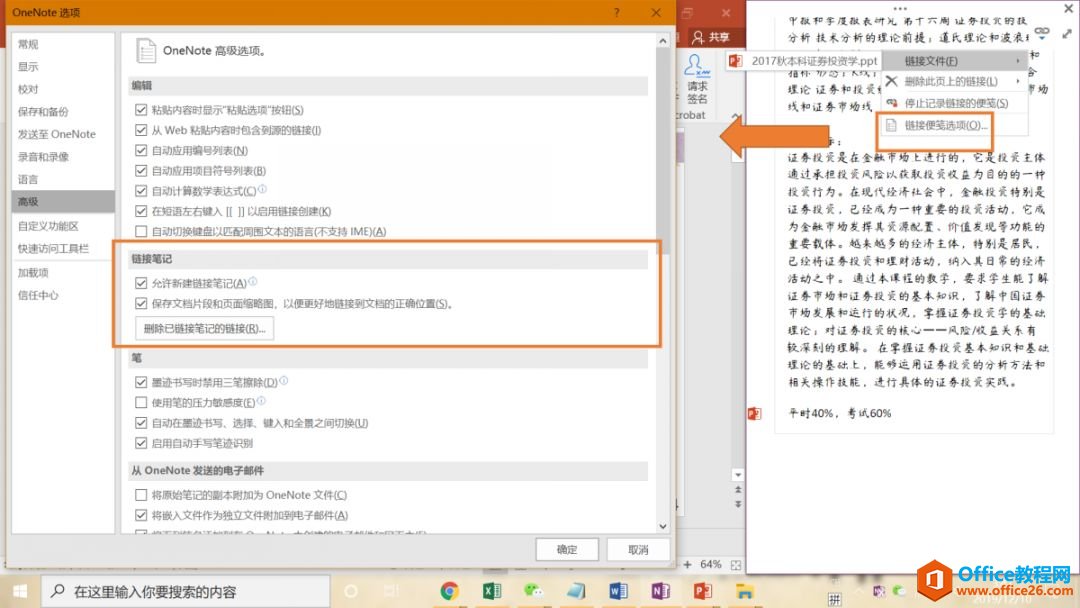Enable 使用笔的压力敏感度 checkbox

pos(141,402)
